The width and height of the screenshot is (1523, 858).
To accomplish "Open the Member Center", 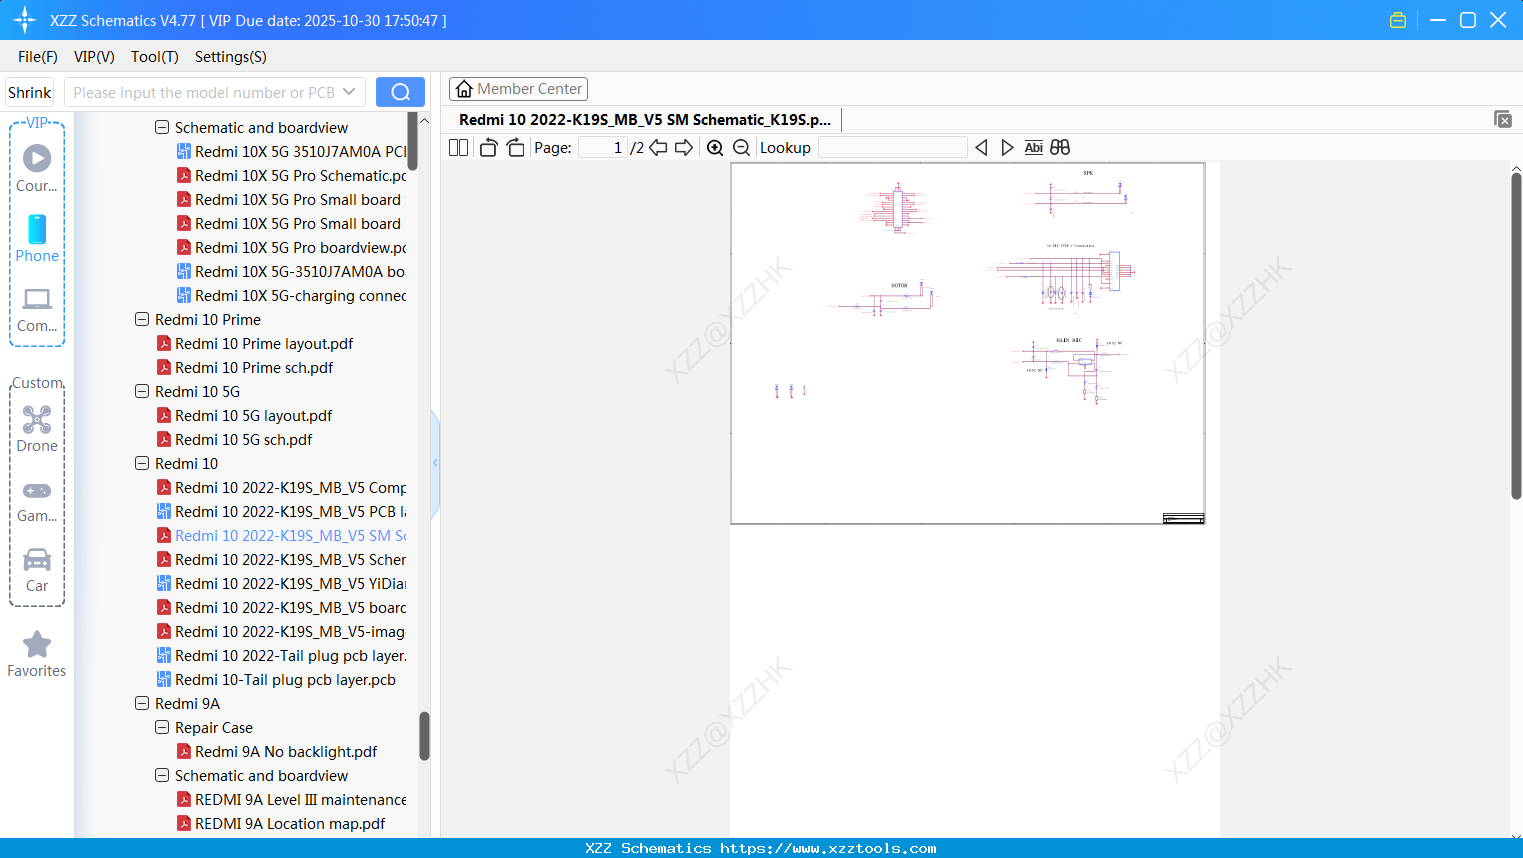I will tap(518, 88).
